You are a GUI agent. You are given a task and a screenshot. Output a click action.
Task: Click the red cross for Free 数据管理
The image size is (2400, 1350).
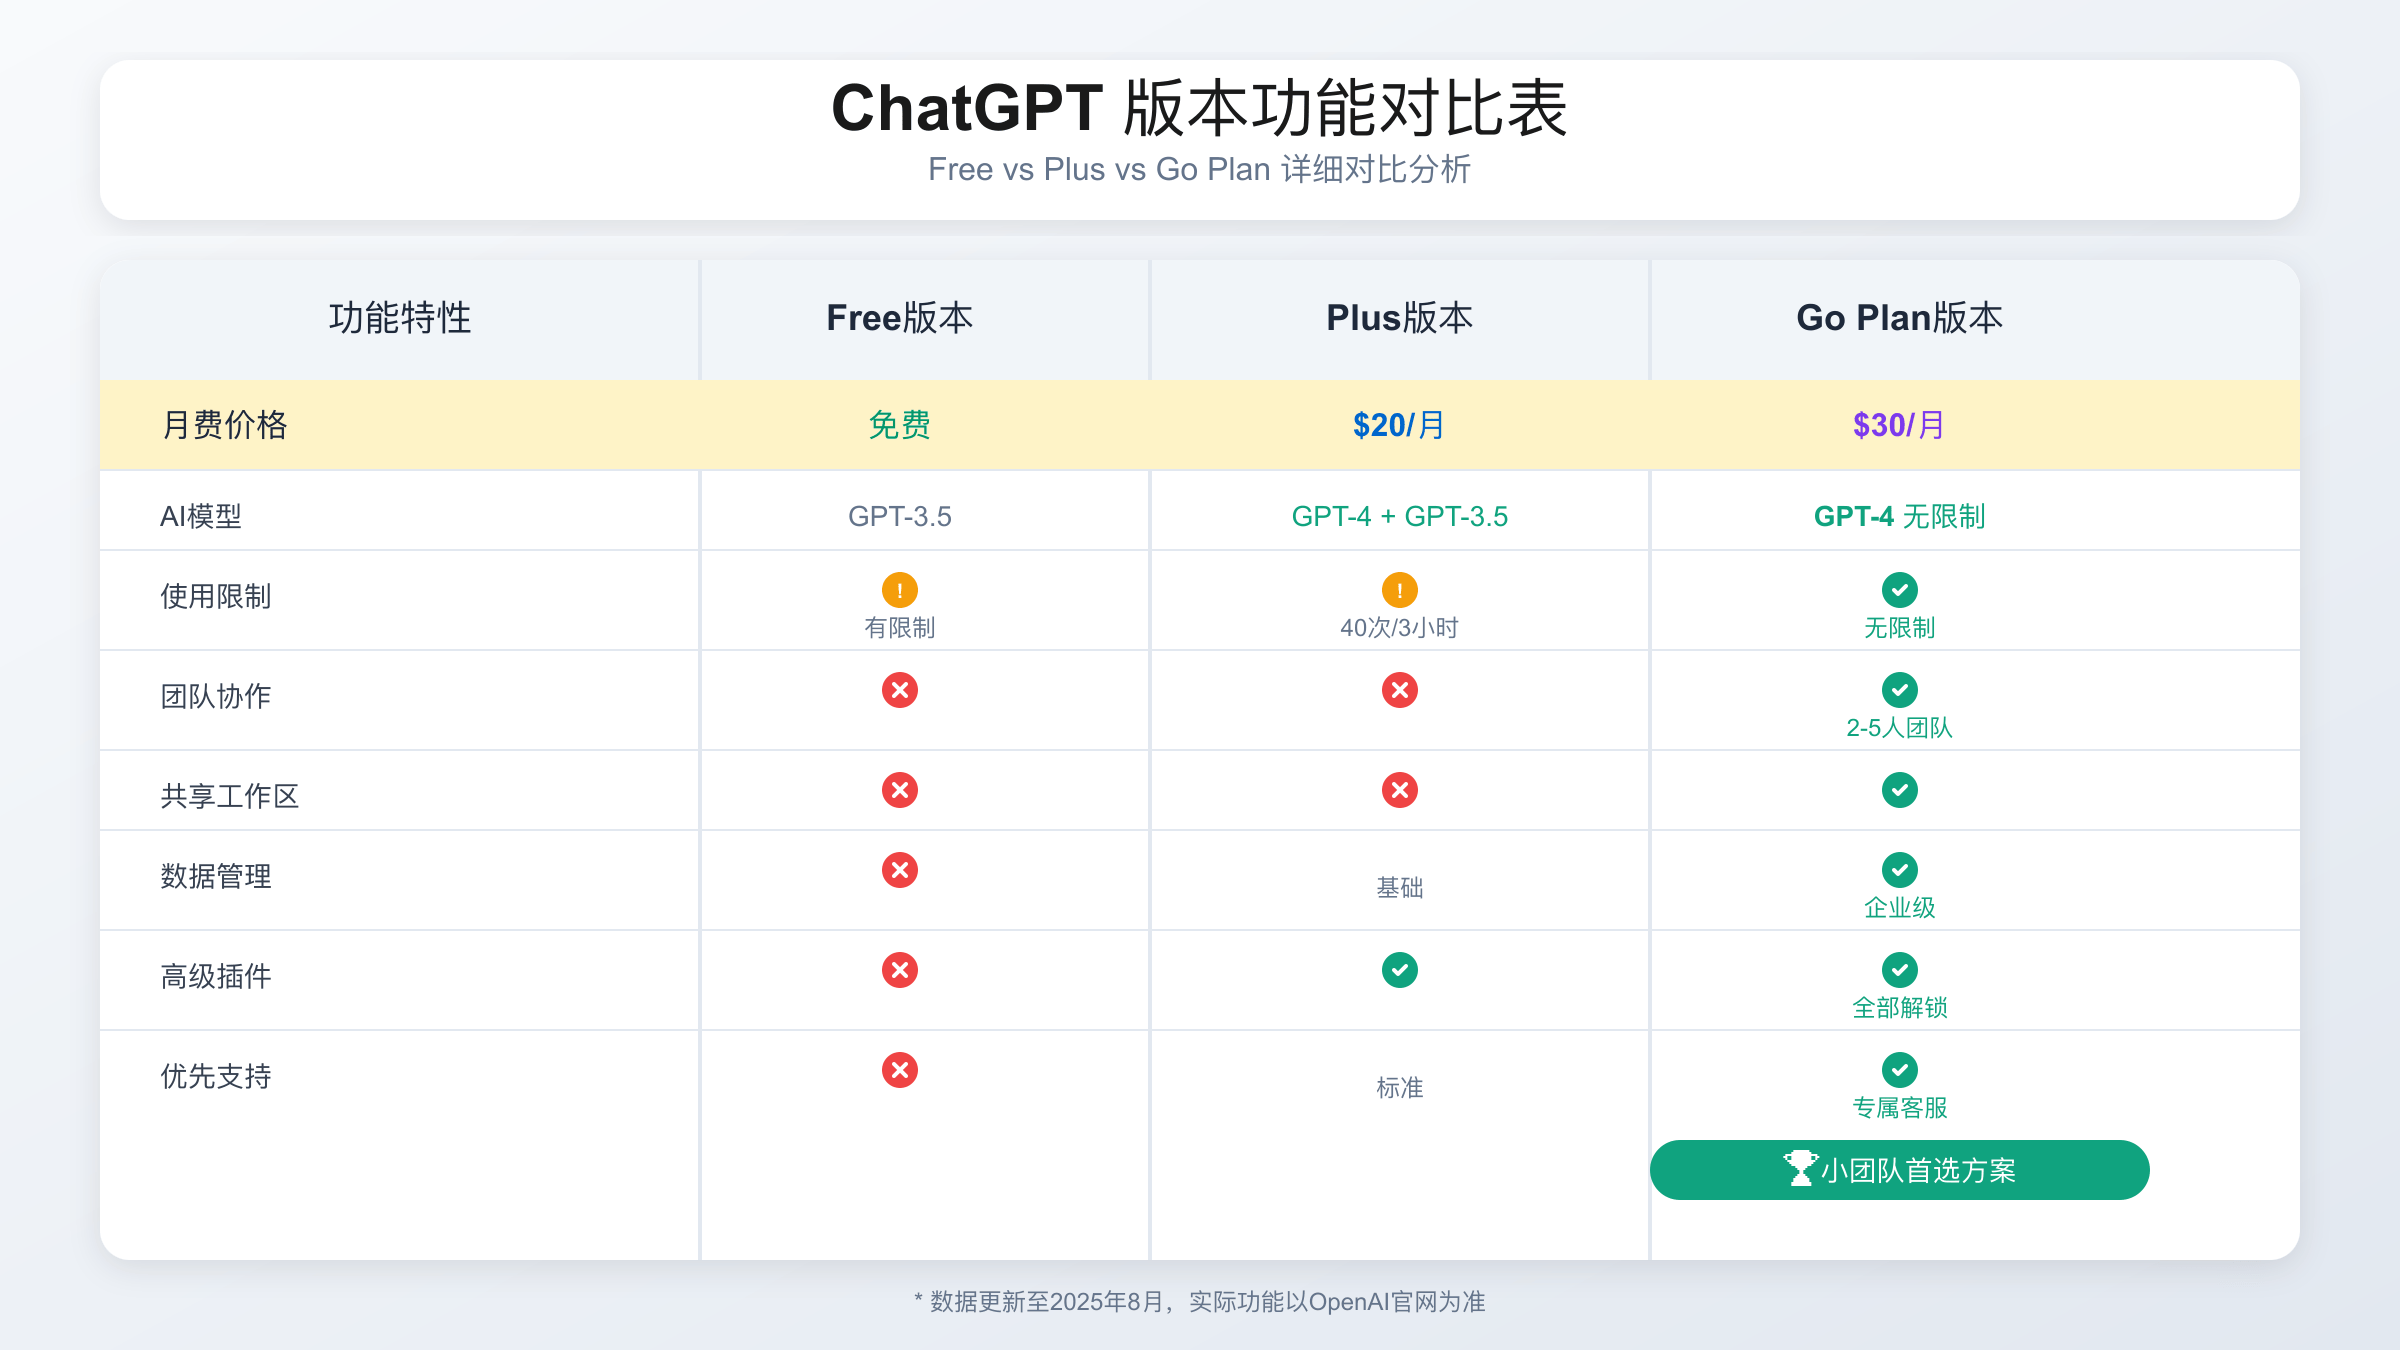tap(900, 870)
